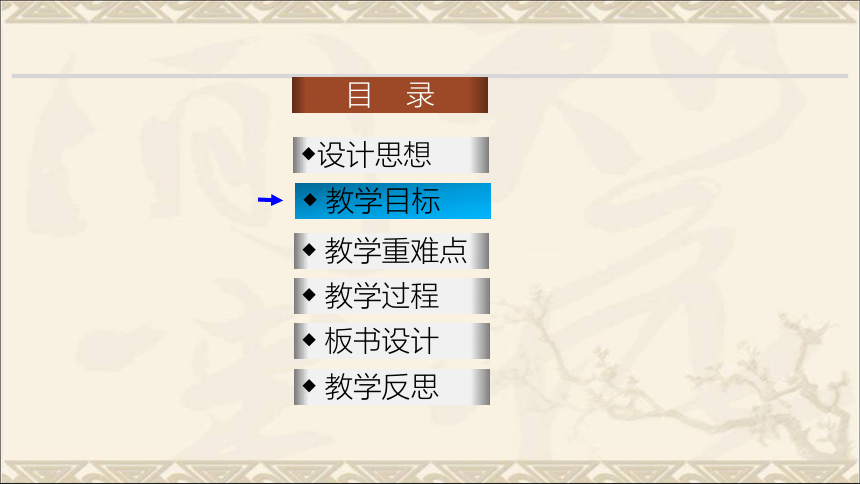Screen dimensions: 860x484
Task: Click the gray shaded right edge of 教学过程
Action: (481, 296)
